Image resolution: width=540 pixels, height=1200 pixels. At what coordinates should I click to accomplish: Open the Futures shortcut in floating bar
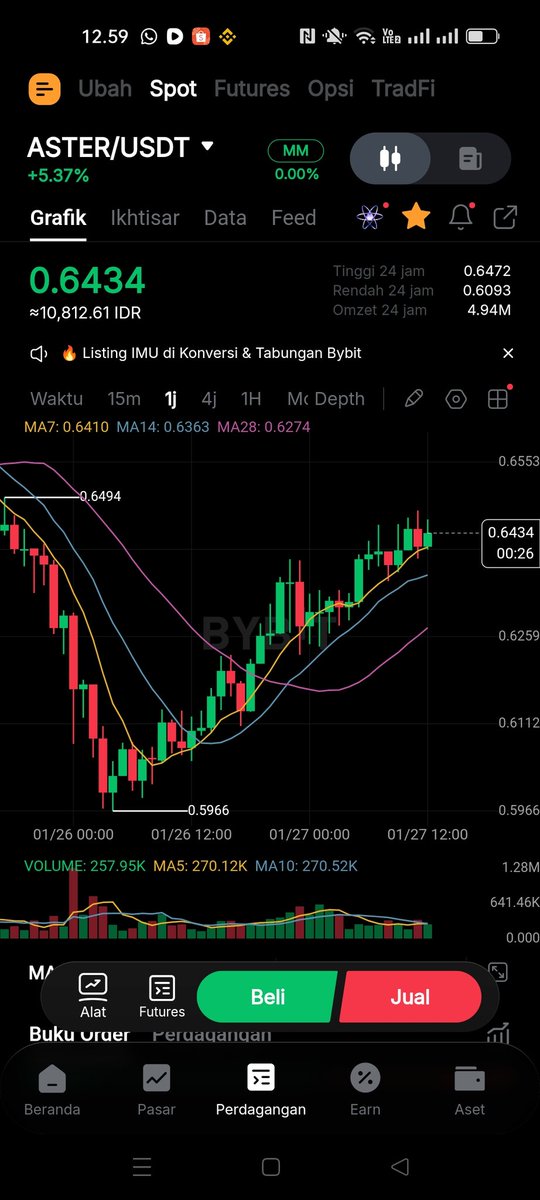tap(162, 997)
